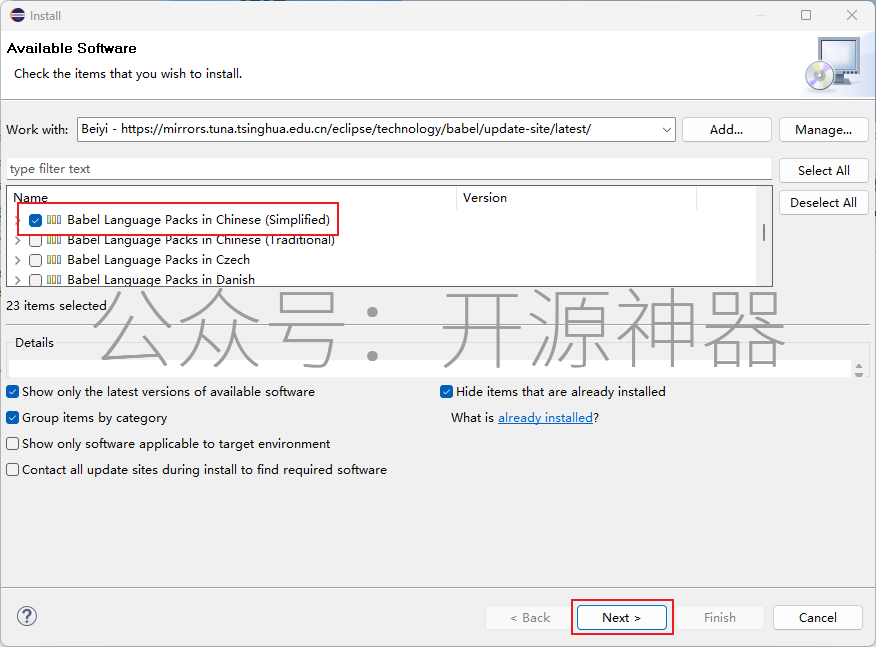Click the Eclipse icon in the title bar
The width and height of the screenshot is (876, 647).
(17, 15)
